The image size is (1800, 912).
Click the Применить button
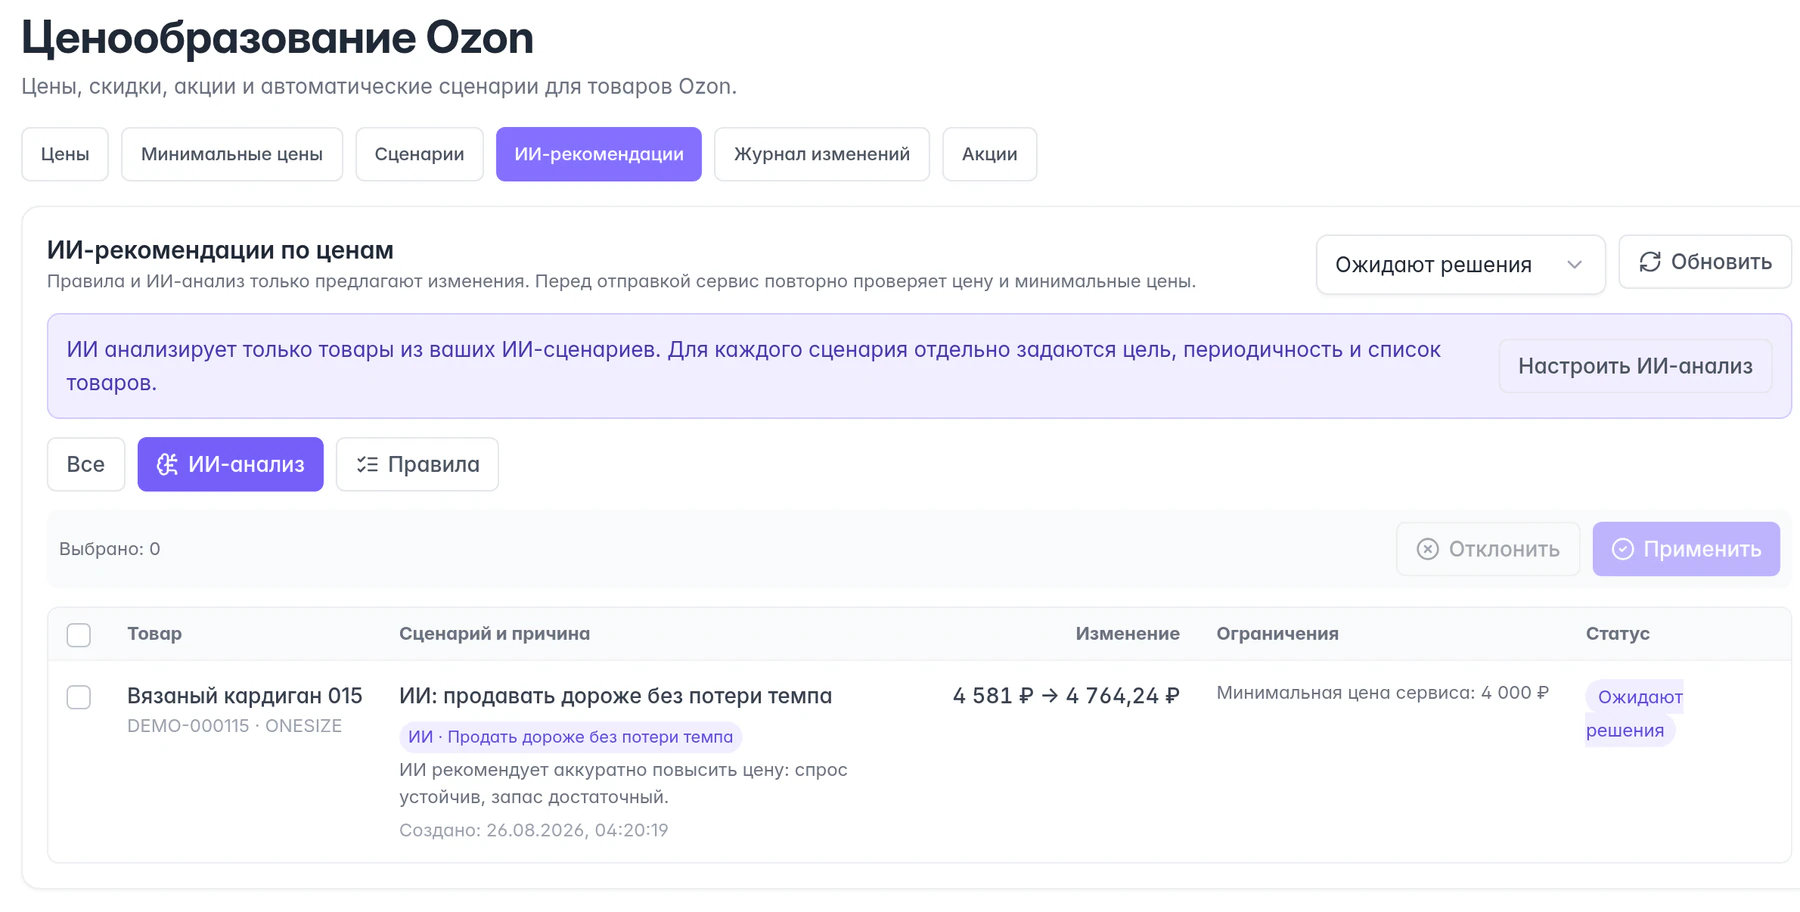point(1686,549)
